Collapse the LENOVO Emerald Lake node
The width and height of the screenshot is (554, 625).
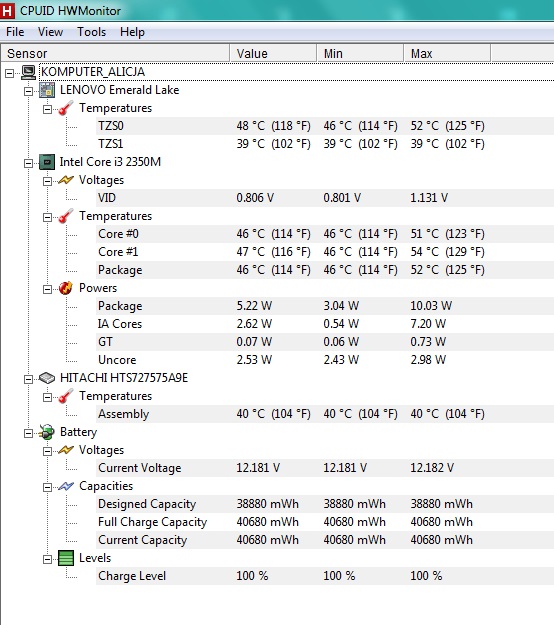coord(28,91)
